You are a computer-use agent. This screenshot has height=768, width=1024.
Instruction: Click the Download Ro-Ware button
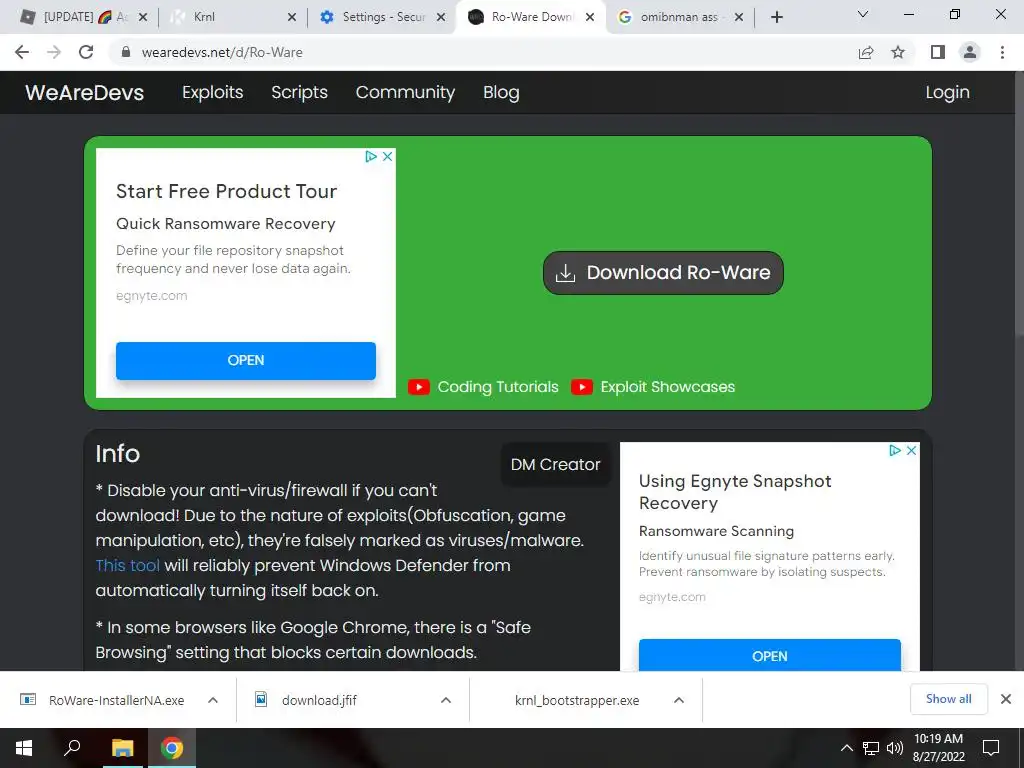click(x=663, y=272)
